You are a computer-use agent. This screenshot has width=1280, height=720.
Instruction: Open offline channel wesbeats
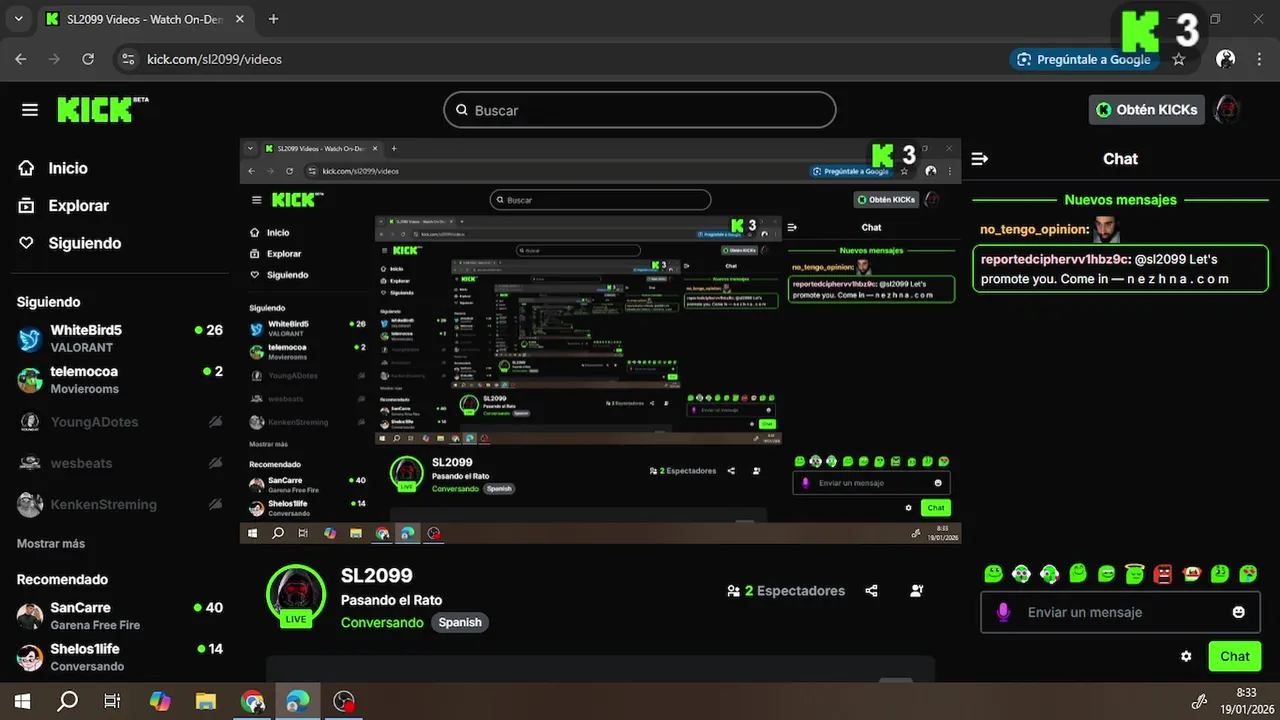pos(120,463)
